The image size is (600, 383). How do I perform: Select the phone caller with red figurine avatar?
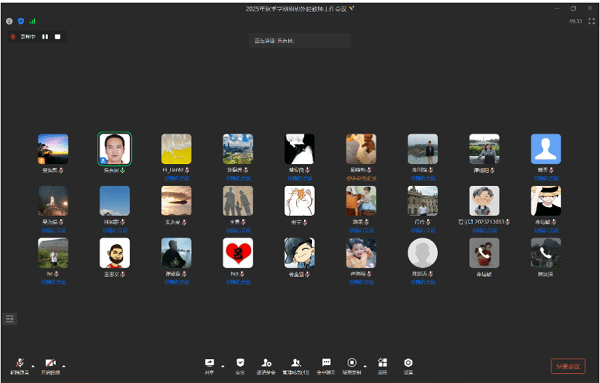(484, 253)
